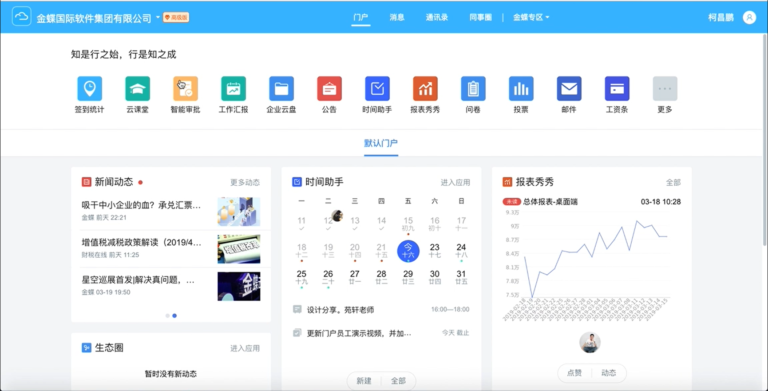Select calendar date 25
Image resolution: width=768 pixels, height=391 pixels.
coord(302,277)
